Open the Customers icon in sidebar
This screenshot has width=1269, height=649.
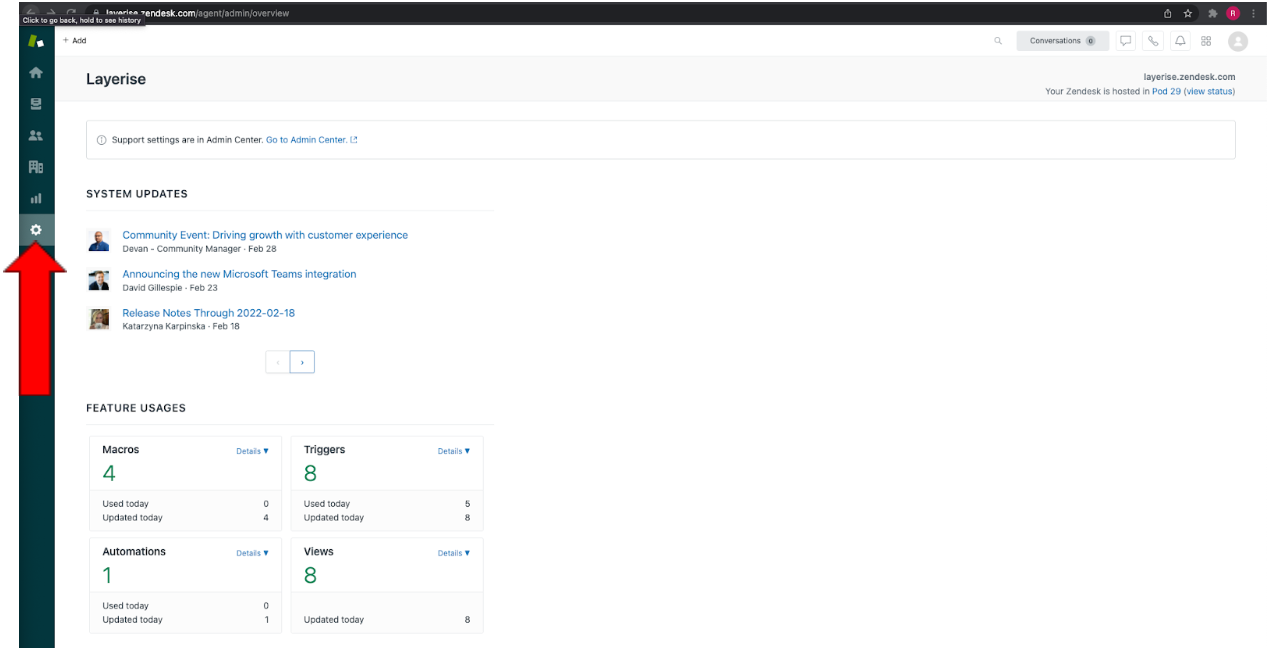(x=36, y=135)
